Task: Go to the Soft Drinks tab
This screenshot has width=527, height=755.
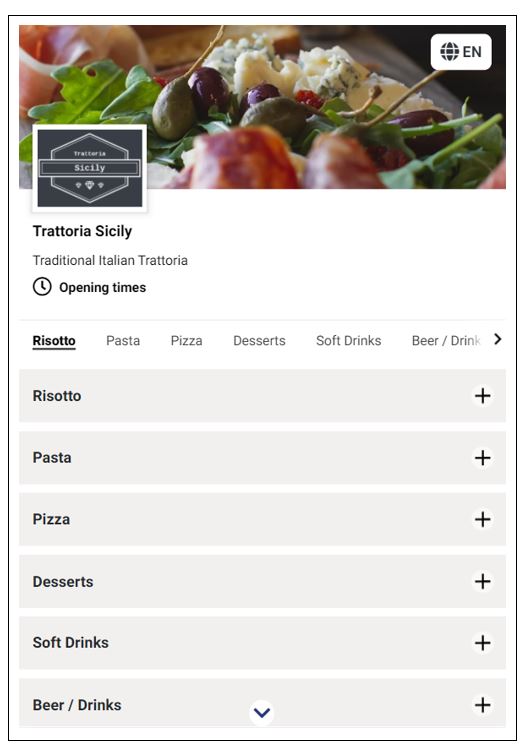Action: click(348, 341)
